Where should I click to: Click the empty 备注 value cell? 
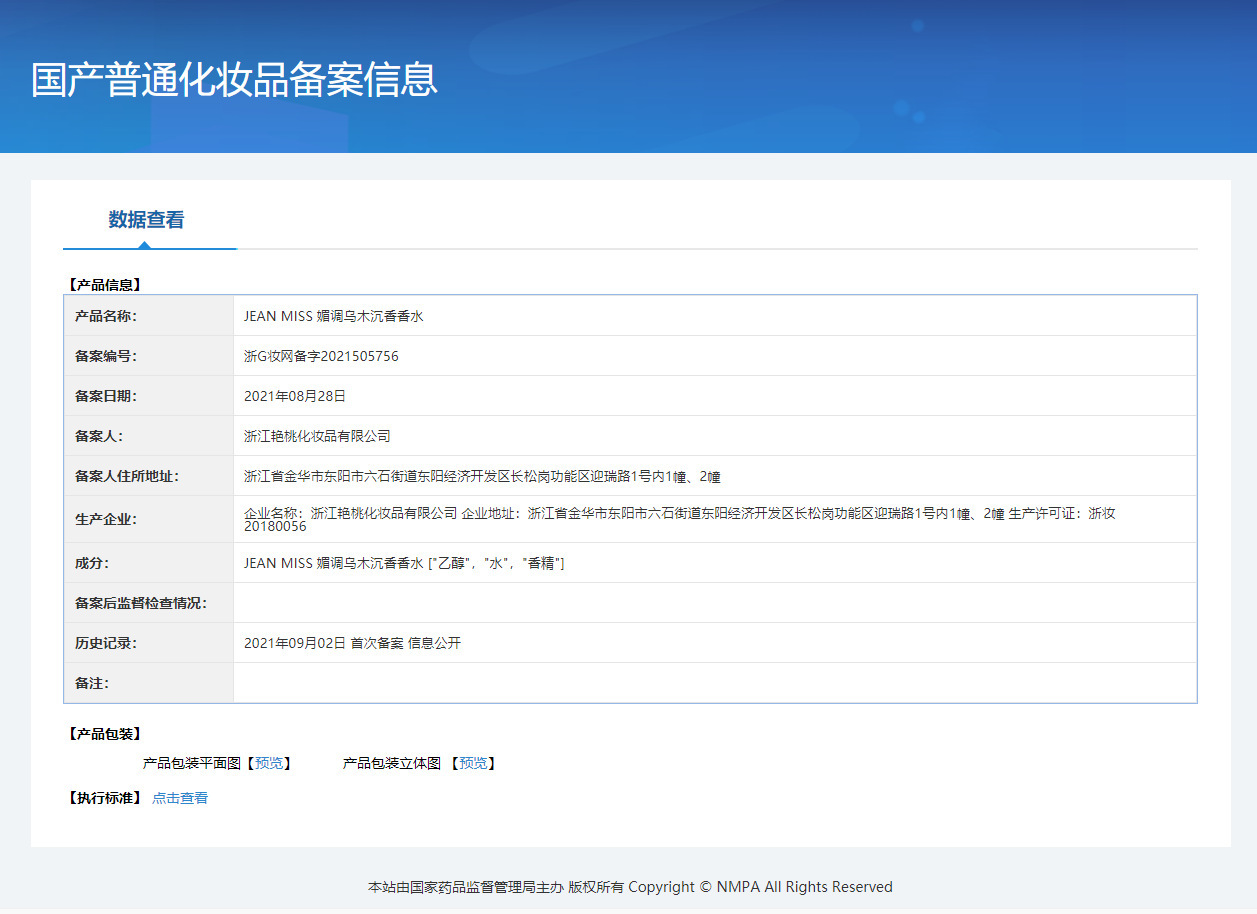pos(714,683)
